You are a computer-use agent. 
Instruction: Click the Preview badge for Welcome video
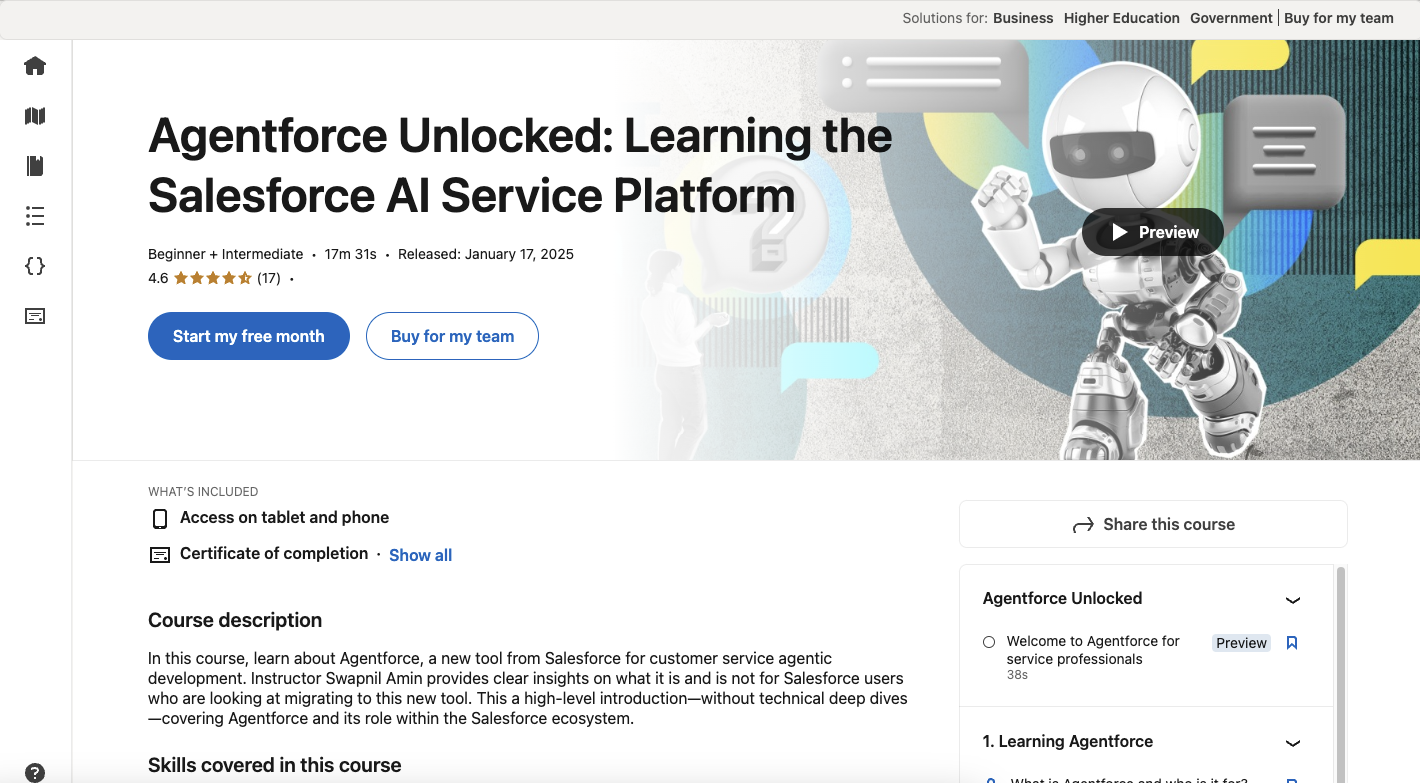(x=1241, y=643)
